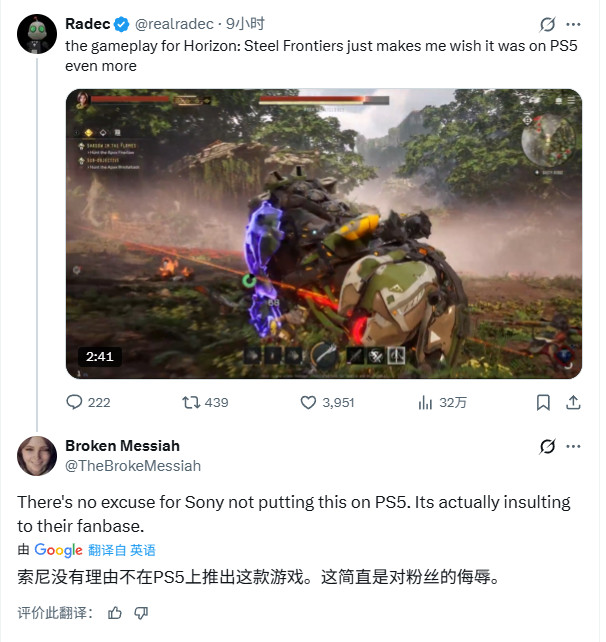Image resolution: width=606 pixels, height=642 pixels.
Task: Open more options menu on Radec's tweet
Action: point(573,24)
